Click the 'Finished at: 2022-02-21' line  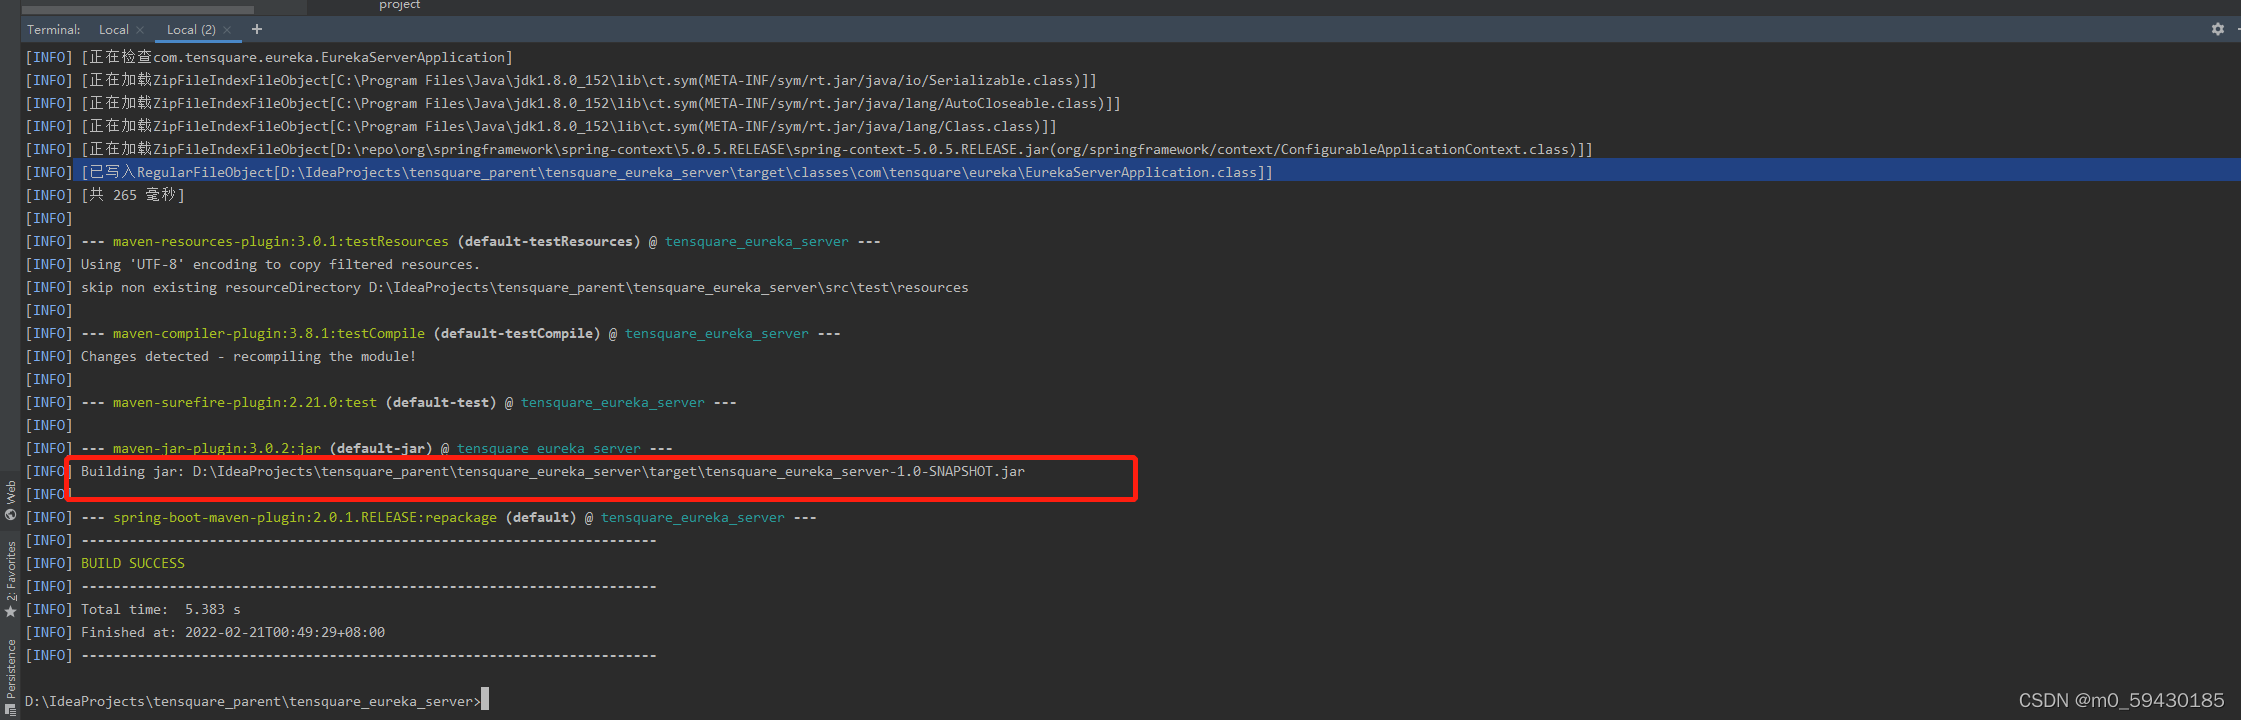(233, 632)
